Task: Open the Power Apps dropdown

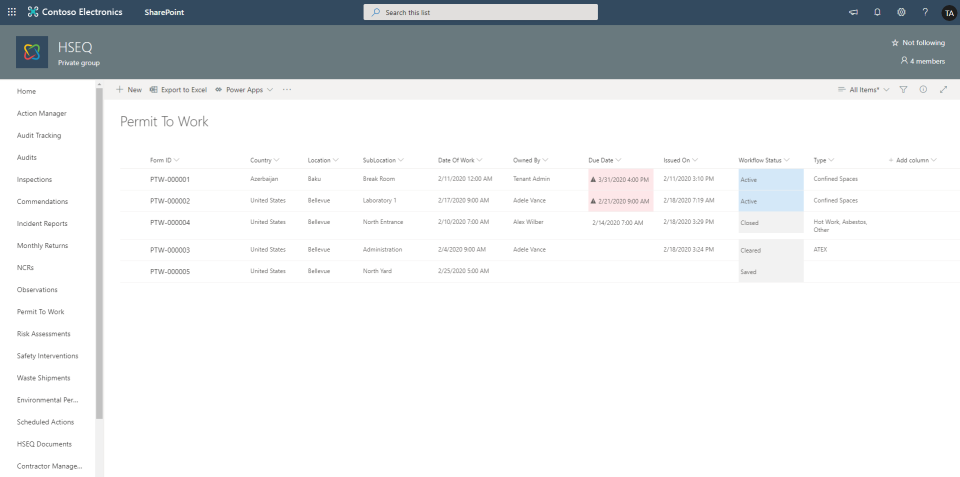Action: click(244, 89)
